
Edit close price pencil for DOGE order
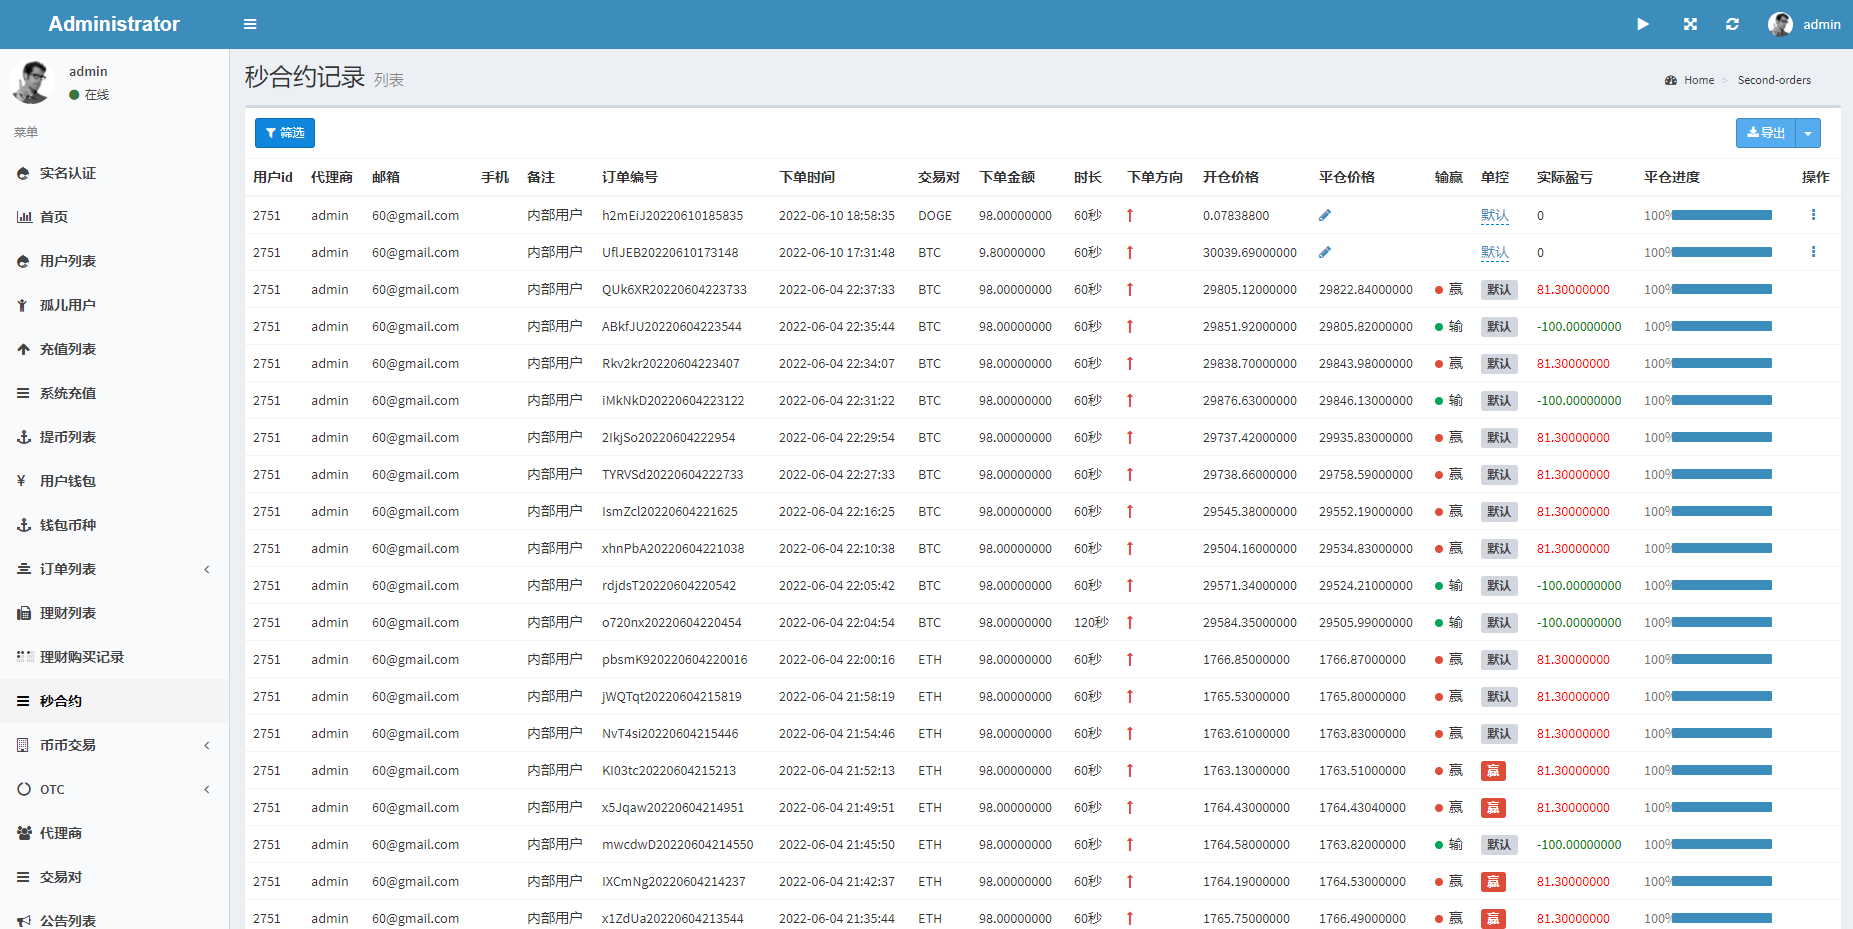coord(1325,215)
